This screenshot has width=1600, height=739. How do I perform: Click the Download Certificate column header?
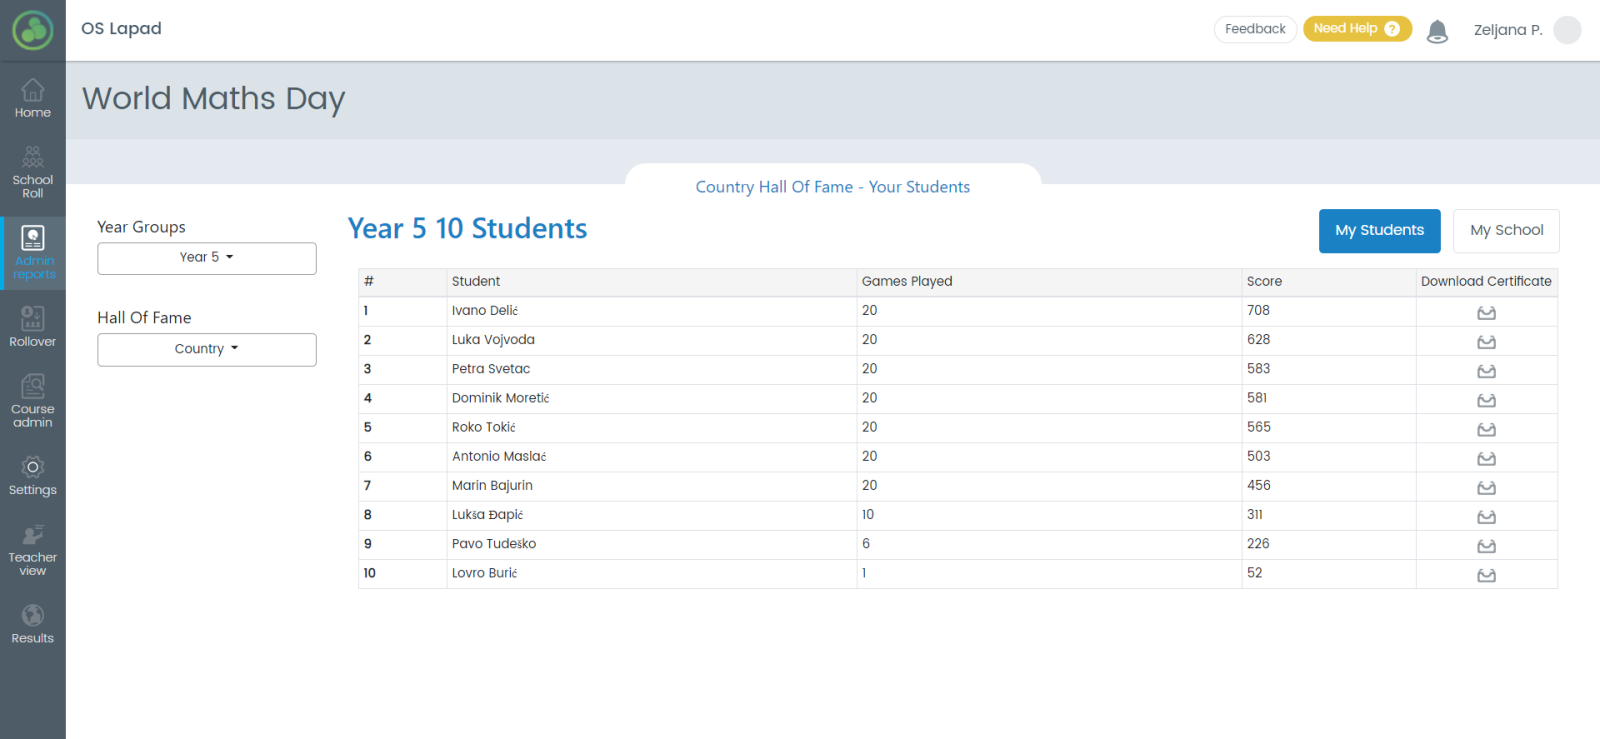click(1486, 282)
